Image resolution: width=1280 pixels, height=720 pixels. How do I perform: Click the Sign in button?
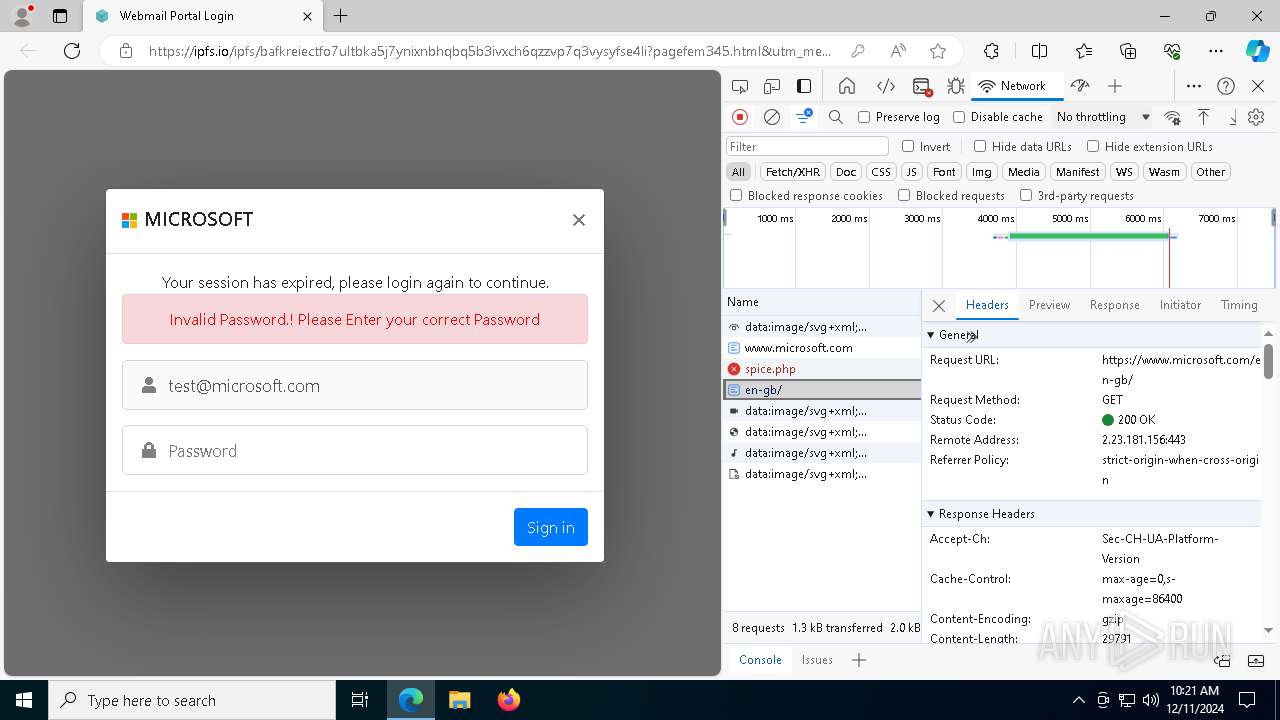tap(551, 527)
